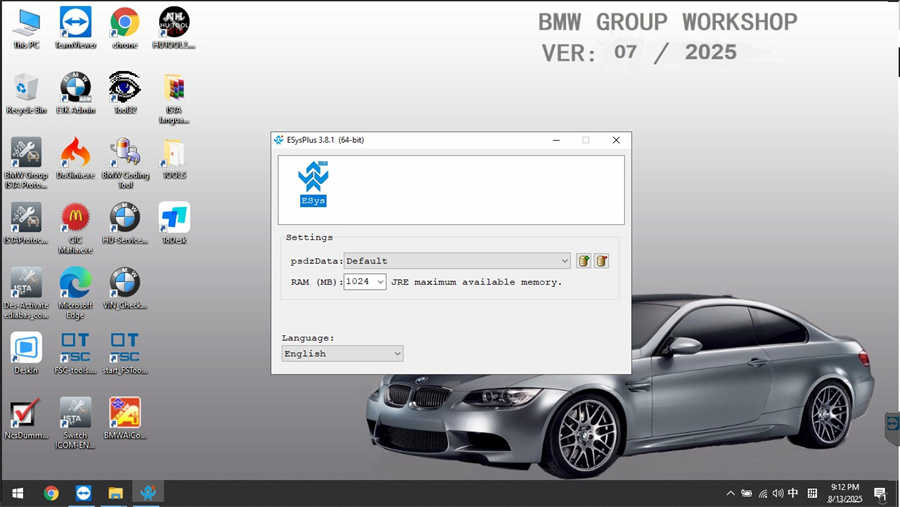Open the taskbar clock showing 9:12 PM
The width and height of the screenshot is (900, 507).
click(x=845, y=493)
